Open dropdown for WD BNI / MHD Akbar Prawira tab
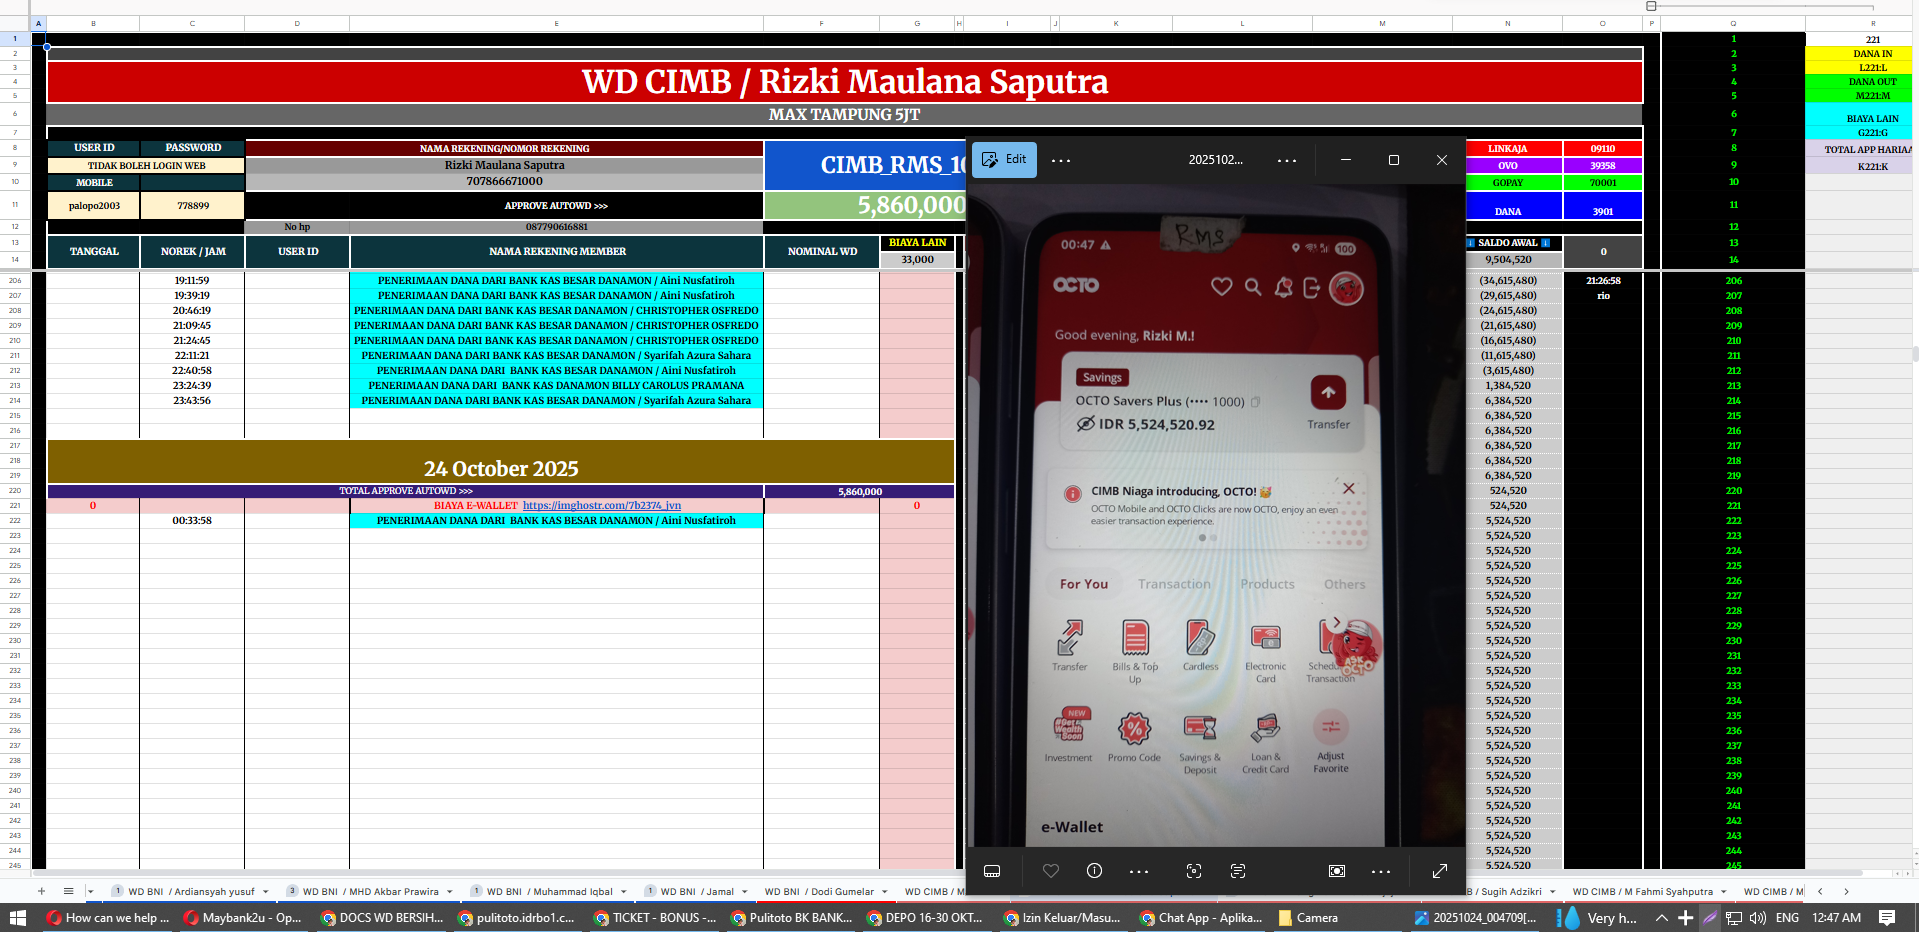1919x932 pixels. (450, 892)
